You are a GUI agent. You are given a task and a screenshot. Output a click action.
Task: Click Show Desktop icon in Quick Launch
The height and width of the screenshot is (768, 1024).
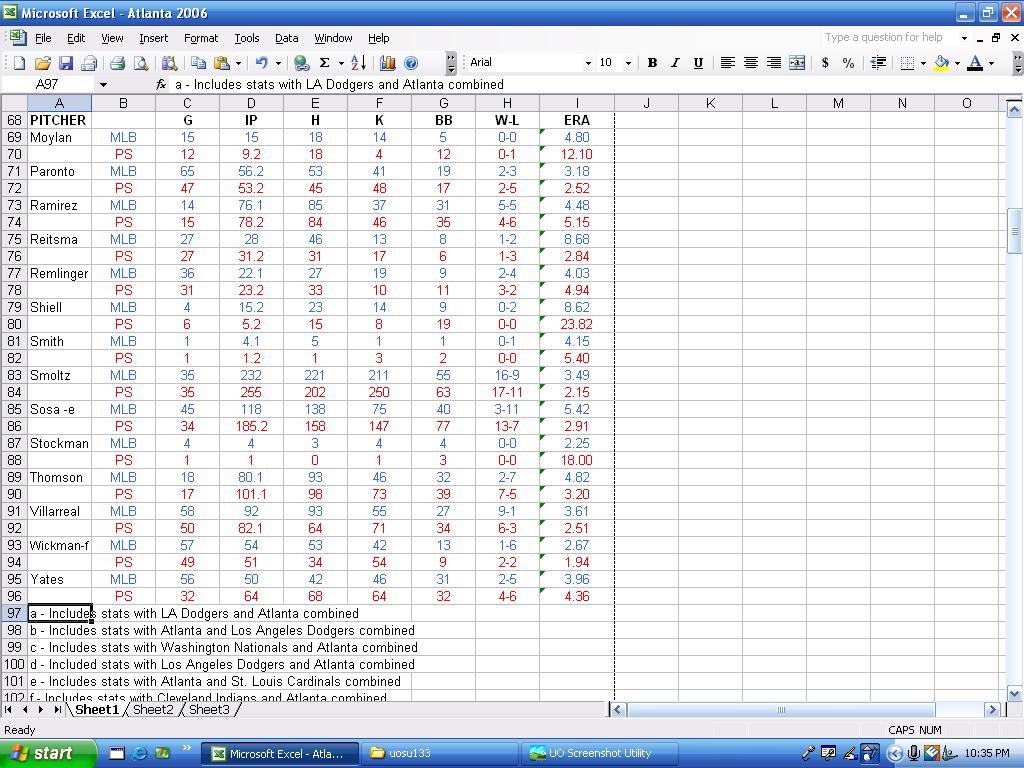pos(116,753)
